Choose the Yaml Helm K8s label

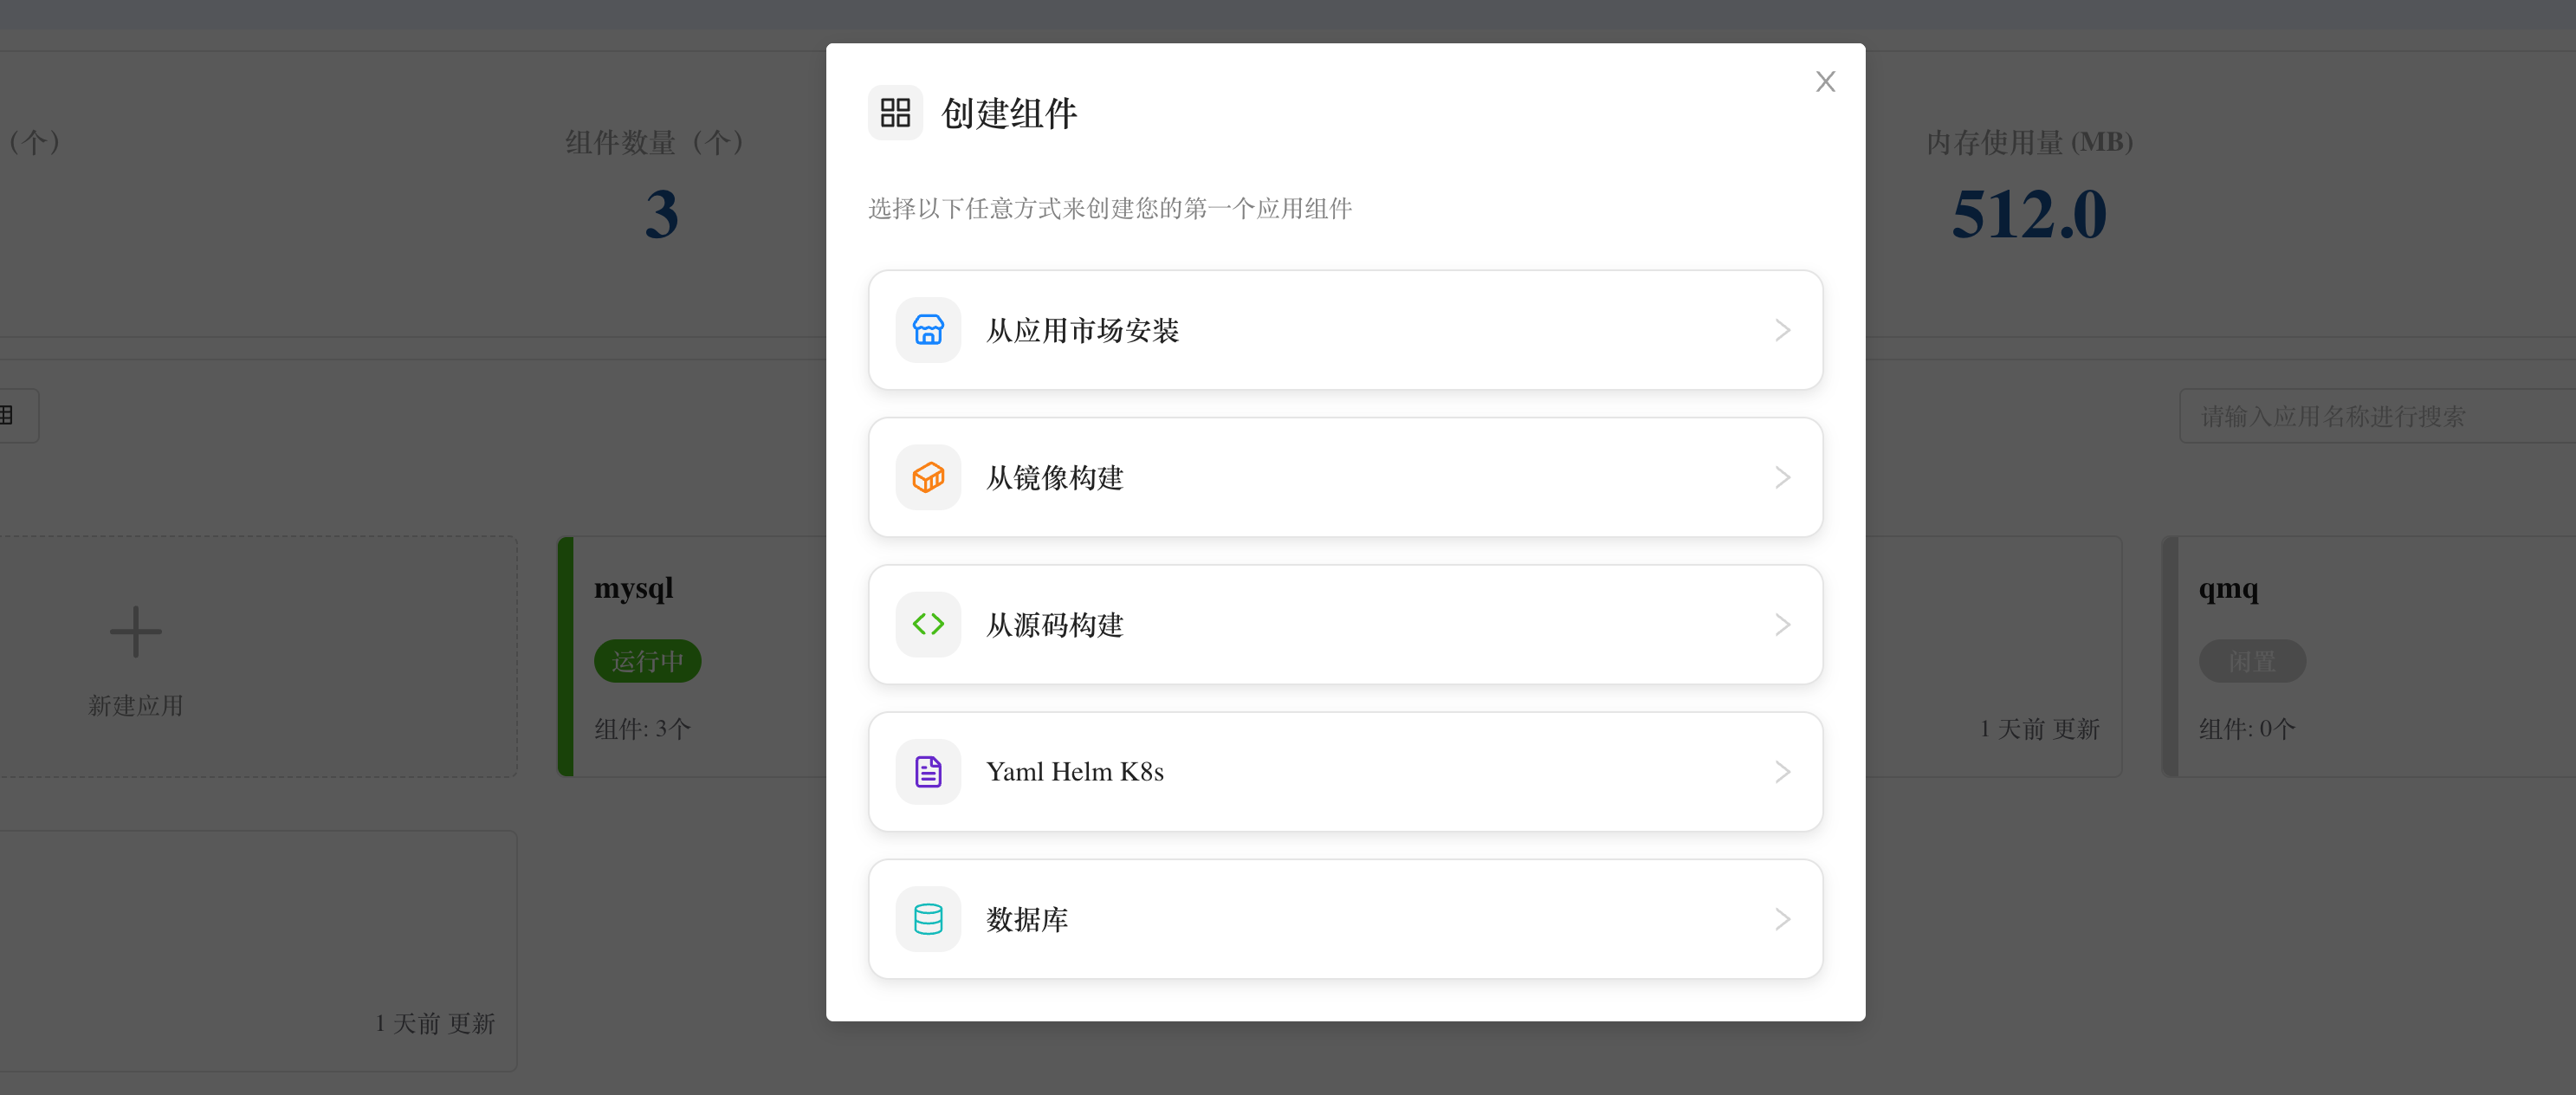[x=1074, y=772]
